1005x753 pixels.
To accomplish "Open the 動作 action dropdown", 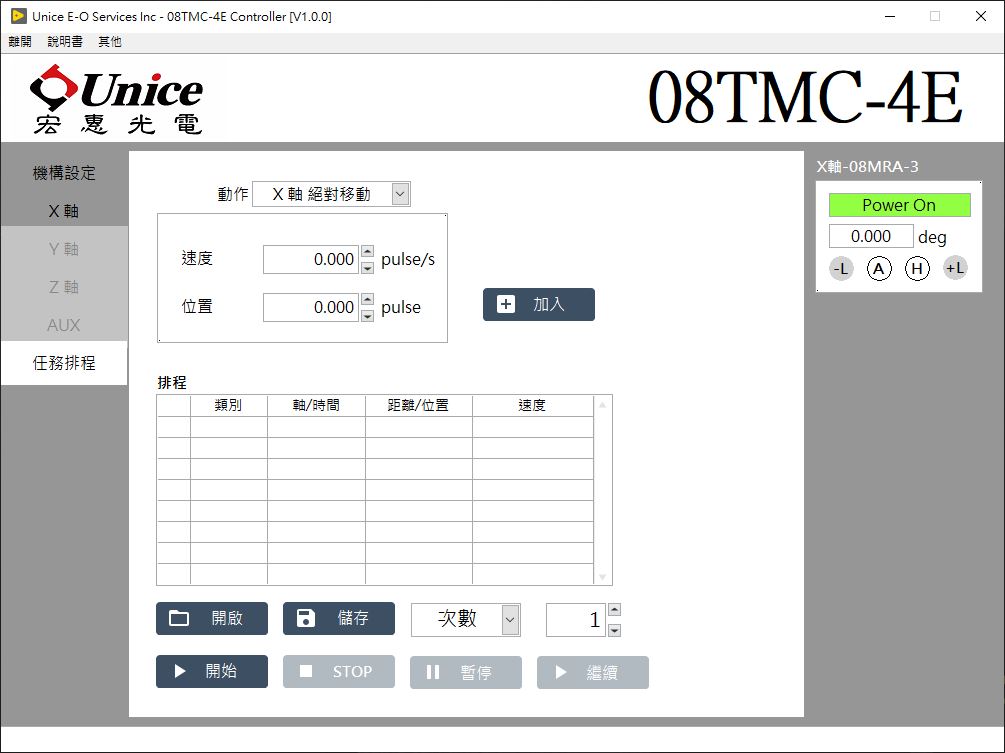I will 400,194.
